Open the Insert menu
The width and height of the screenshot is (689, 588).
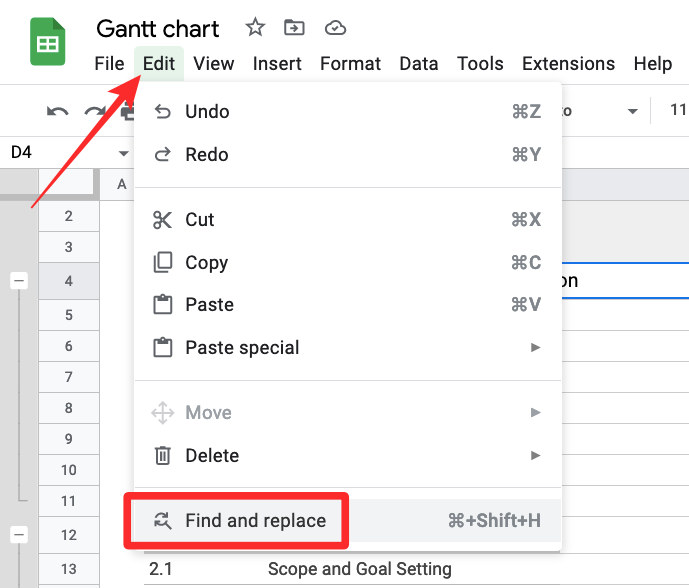(277, 63)
